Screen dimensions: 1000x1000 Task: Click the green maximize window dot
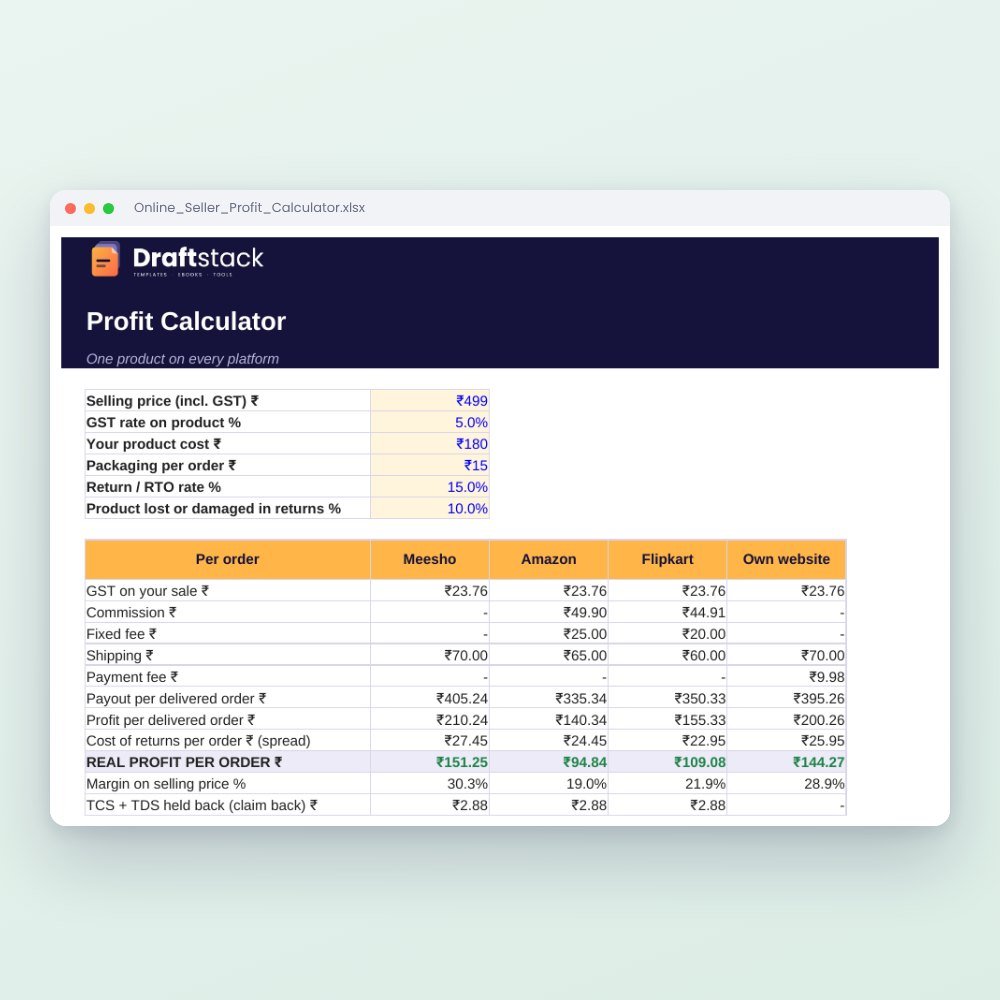coord(108,209)
